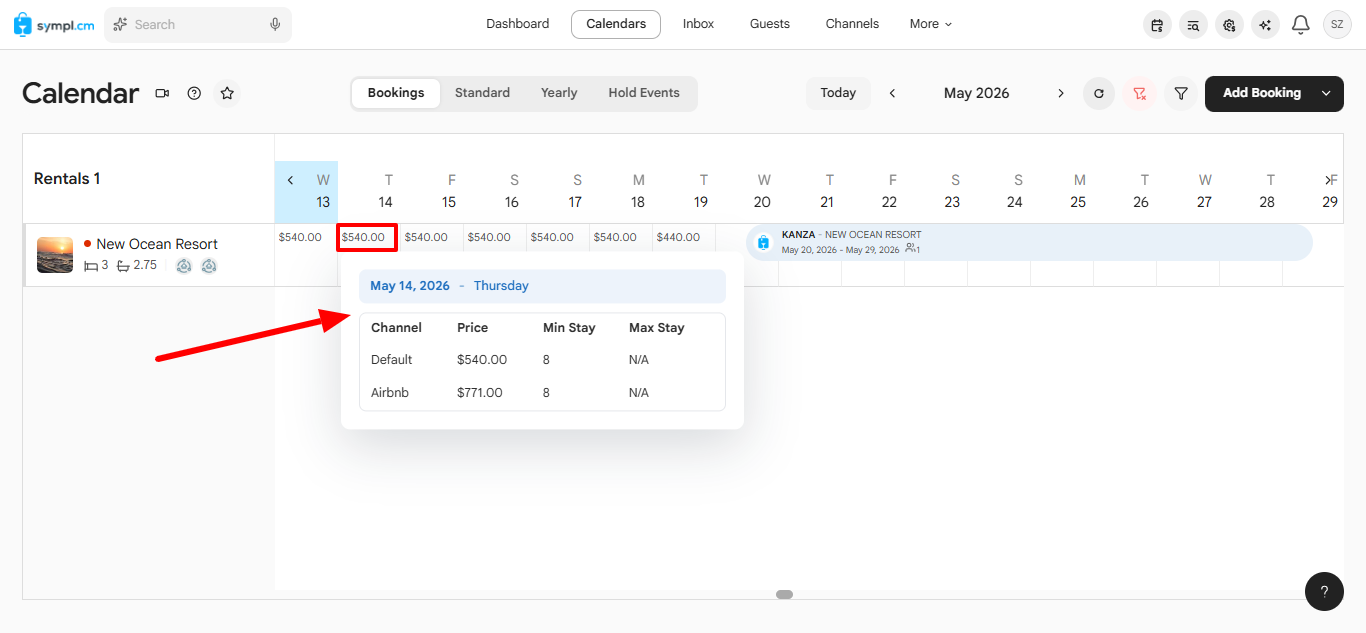Expand the More menu

point(931,24)
